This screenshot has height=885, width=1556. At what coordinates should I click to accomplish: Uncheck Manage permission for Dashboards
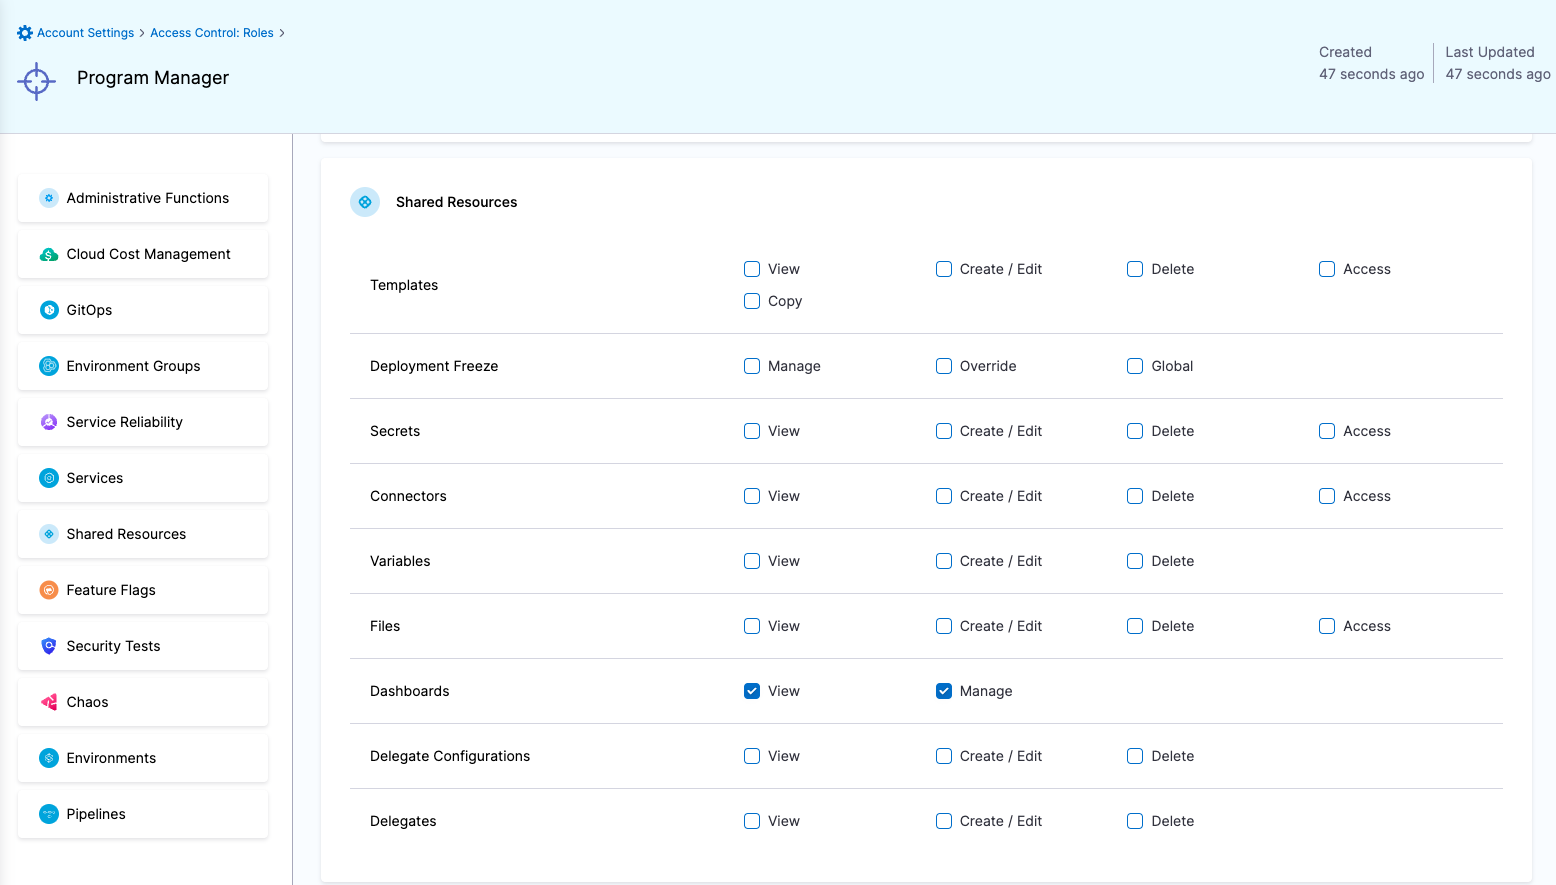coord(943,690)
